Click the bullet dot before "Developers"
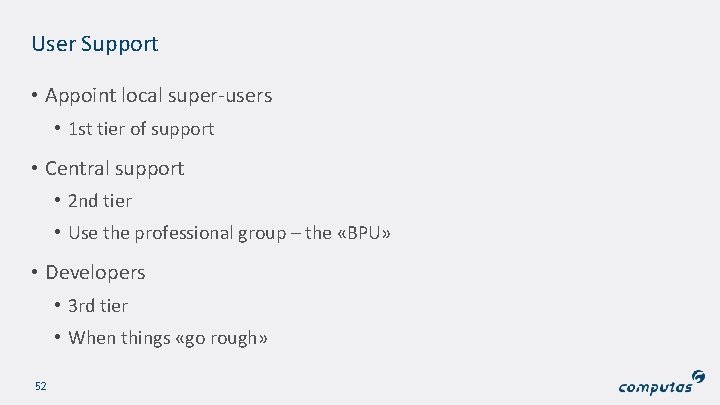The width and height of the screenshot is (720, 405). pos(34,273)
